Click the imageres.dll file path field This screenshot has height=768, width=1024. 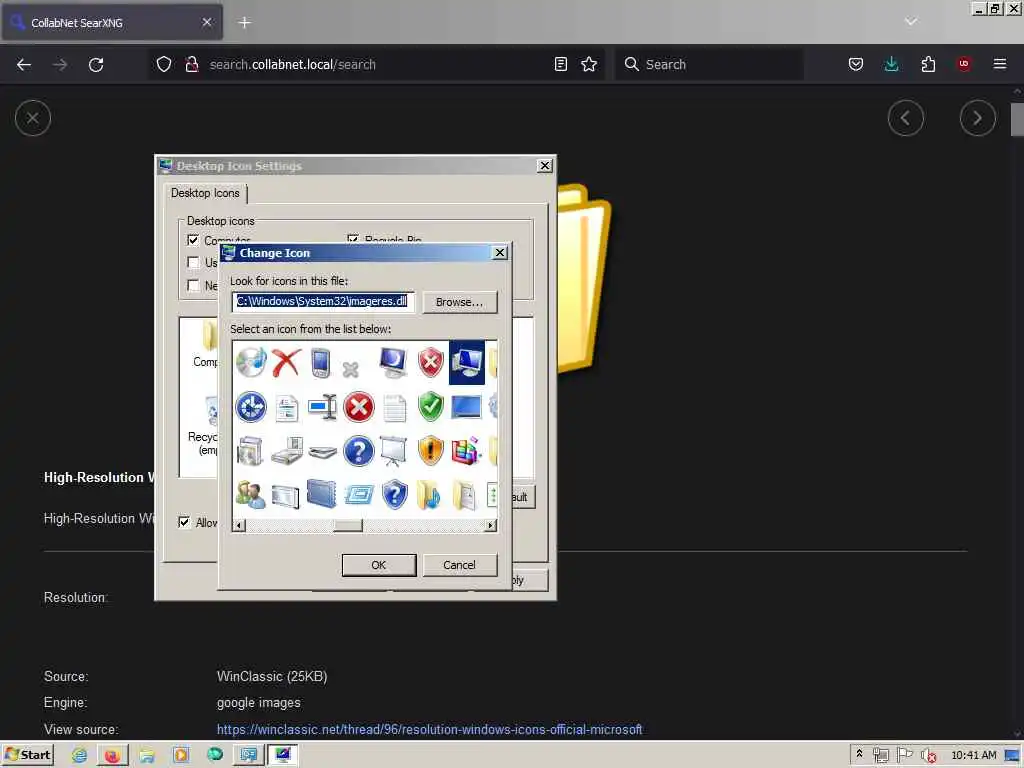coord(323,302)
